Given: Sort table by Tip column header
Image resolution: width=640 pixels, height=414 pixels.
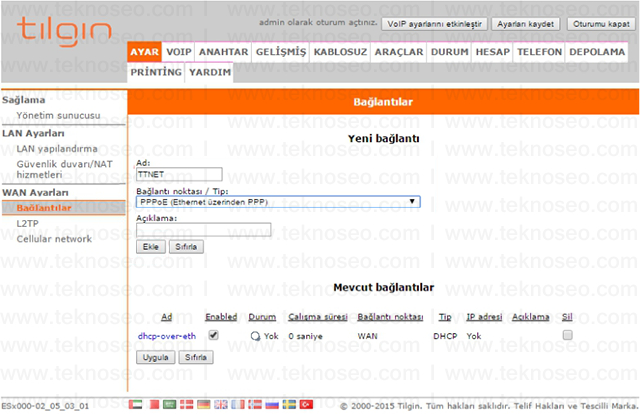Looking at the screenshot, I should pos(445,317).
